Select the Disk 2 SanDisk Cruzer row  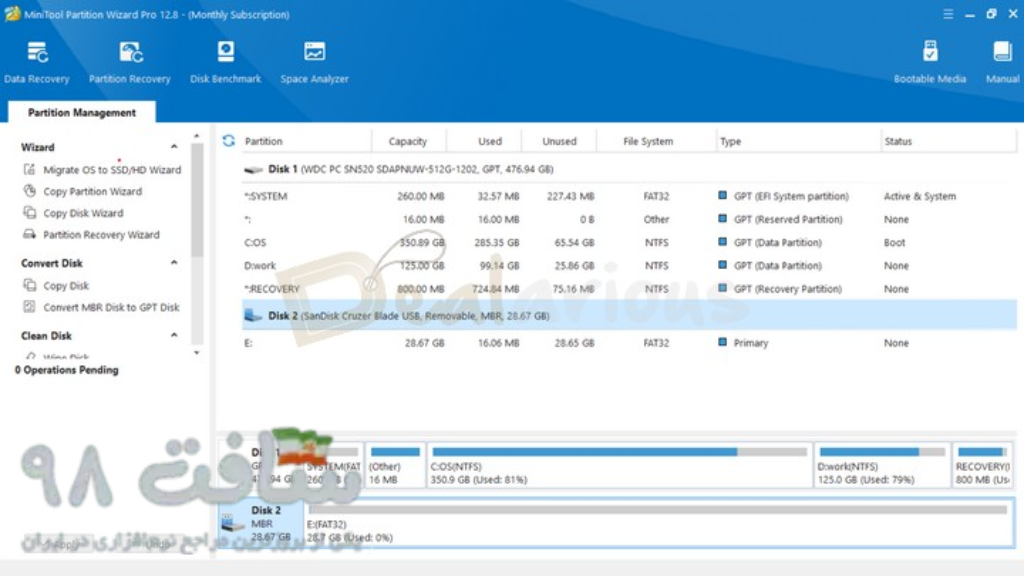[x=629, y=315]
